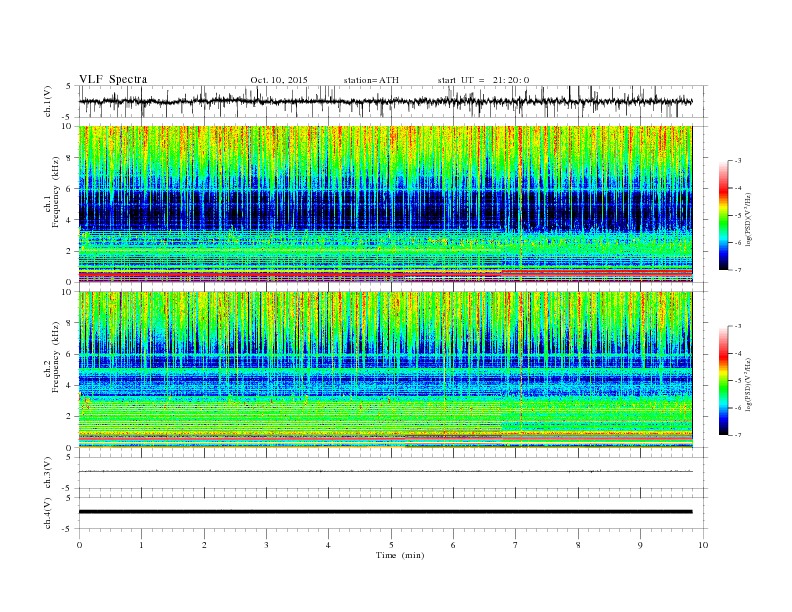792x612 pixels.
Task: Click the "-3" label on the ch.1 colorbar
Action: point(737,161)
